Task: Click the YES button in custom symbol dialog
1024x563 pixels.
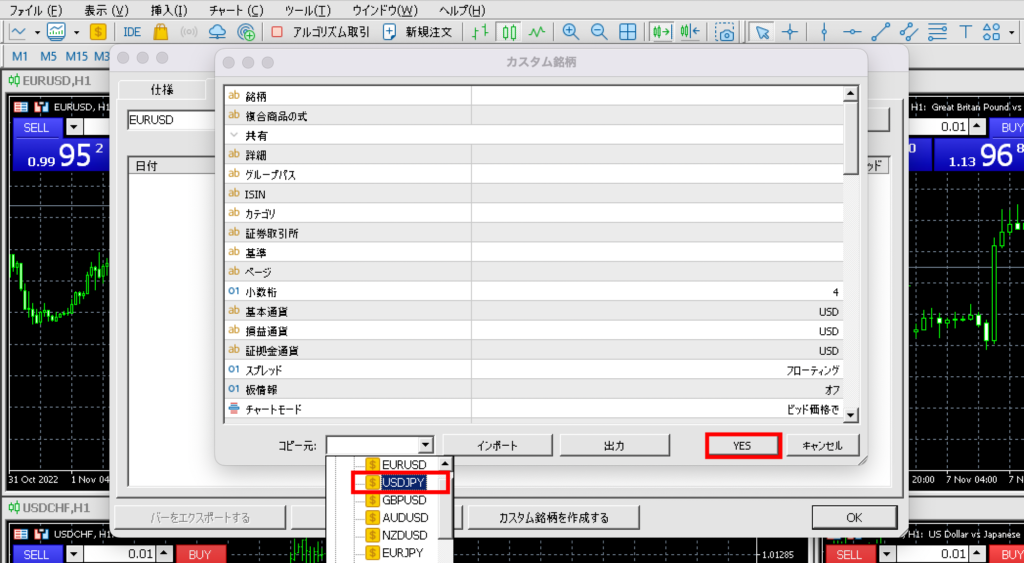Action: click(743, 445)
